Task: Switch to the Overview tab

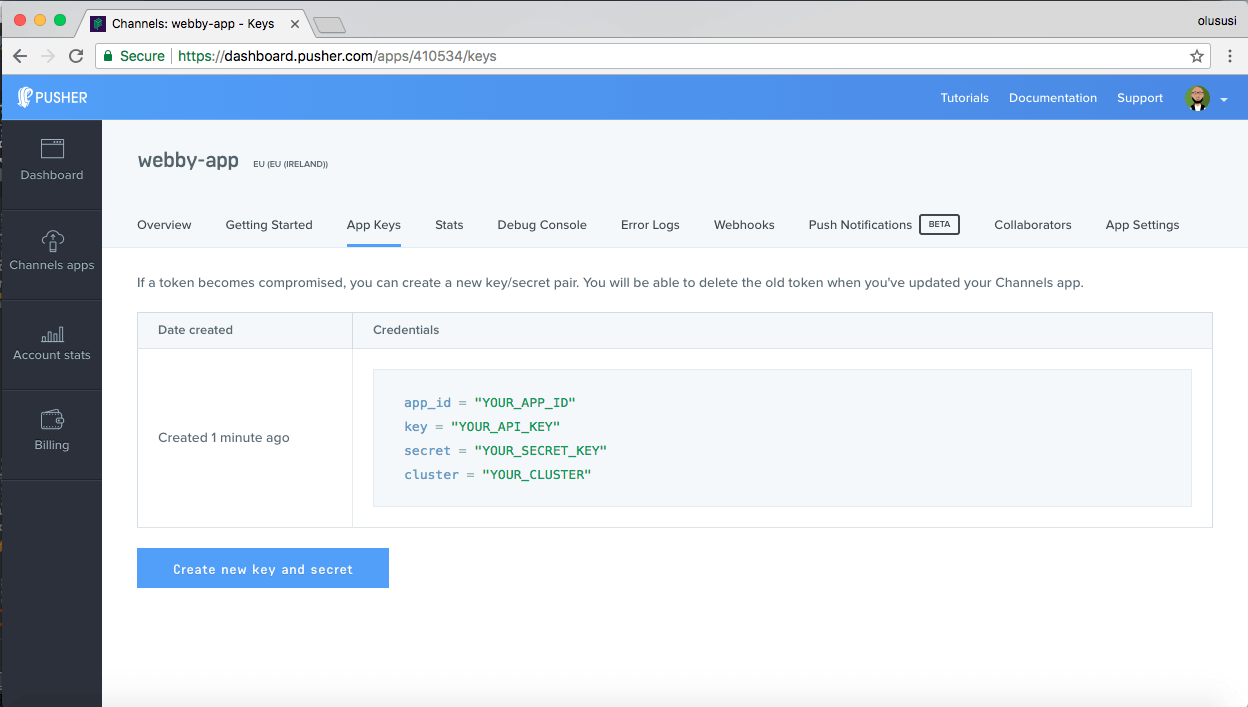Action: tap(164, 225)
